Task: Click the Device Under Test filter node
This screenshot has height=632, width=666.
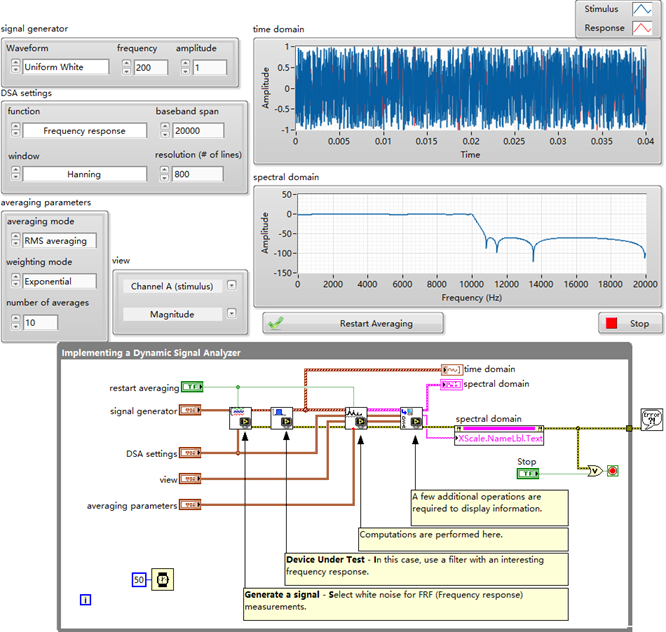Action: [x=283, y=417]
